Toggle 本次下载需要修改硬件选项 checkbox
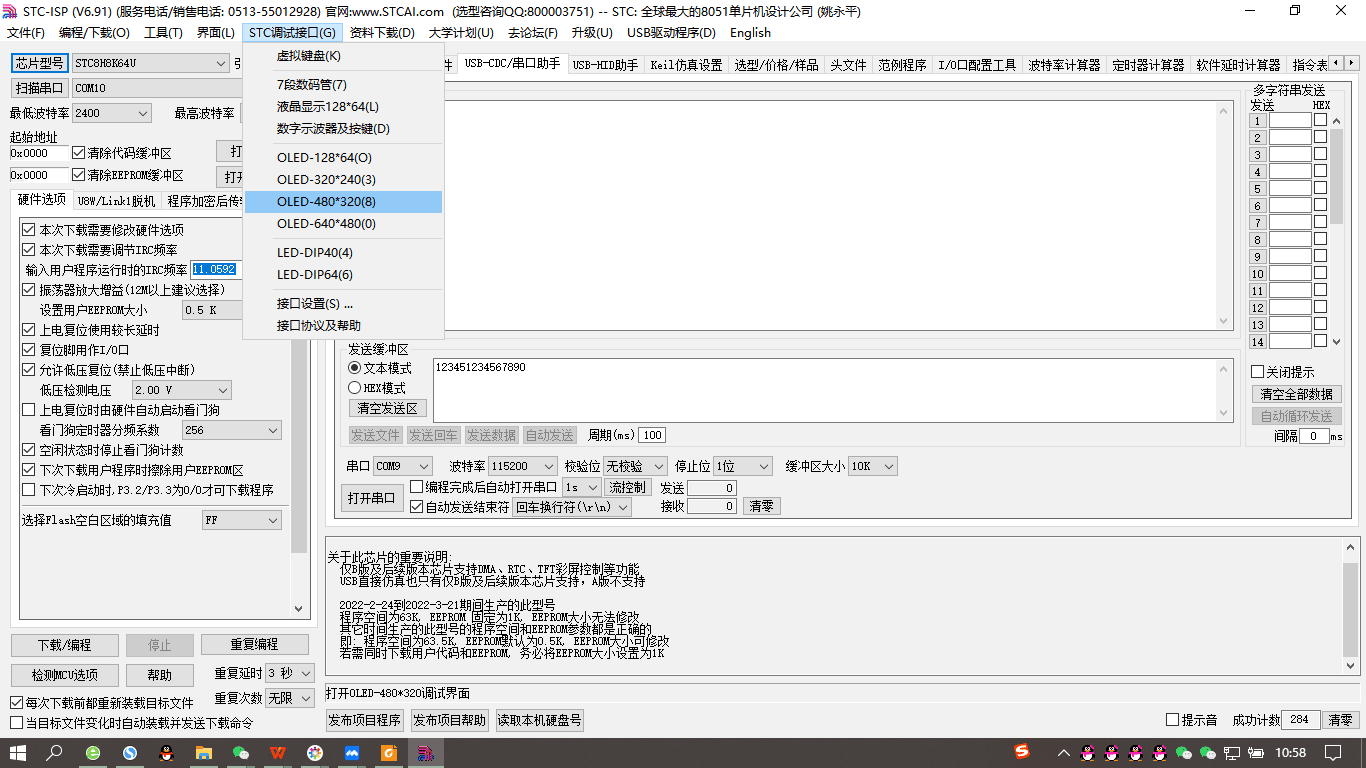 (29, 230)
